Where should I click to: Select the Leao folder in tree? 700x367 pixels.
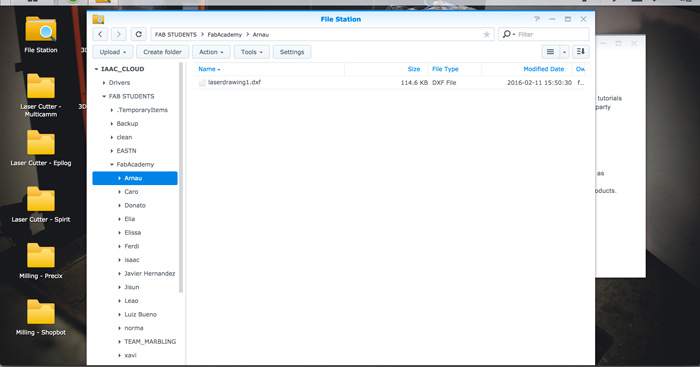131,301
